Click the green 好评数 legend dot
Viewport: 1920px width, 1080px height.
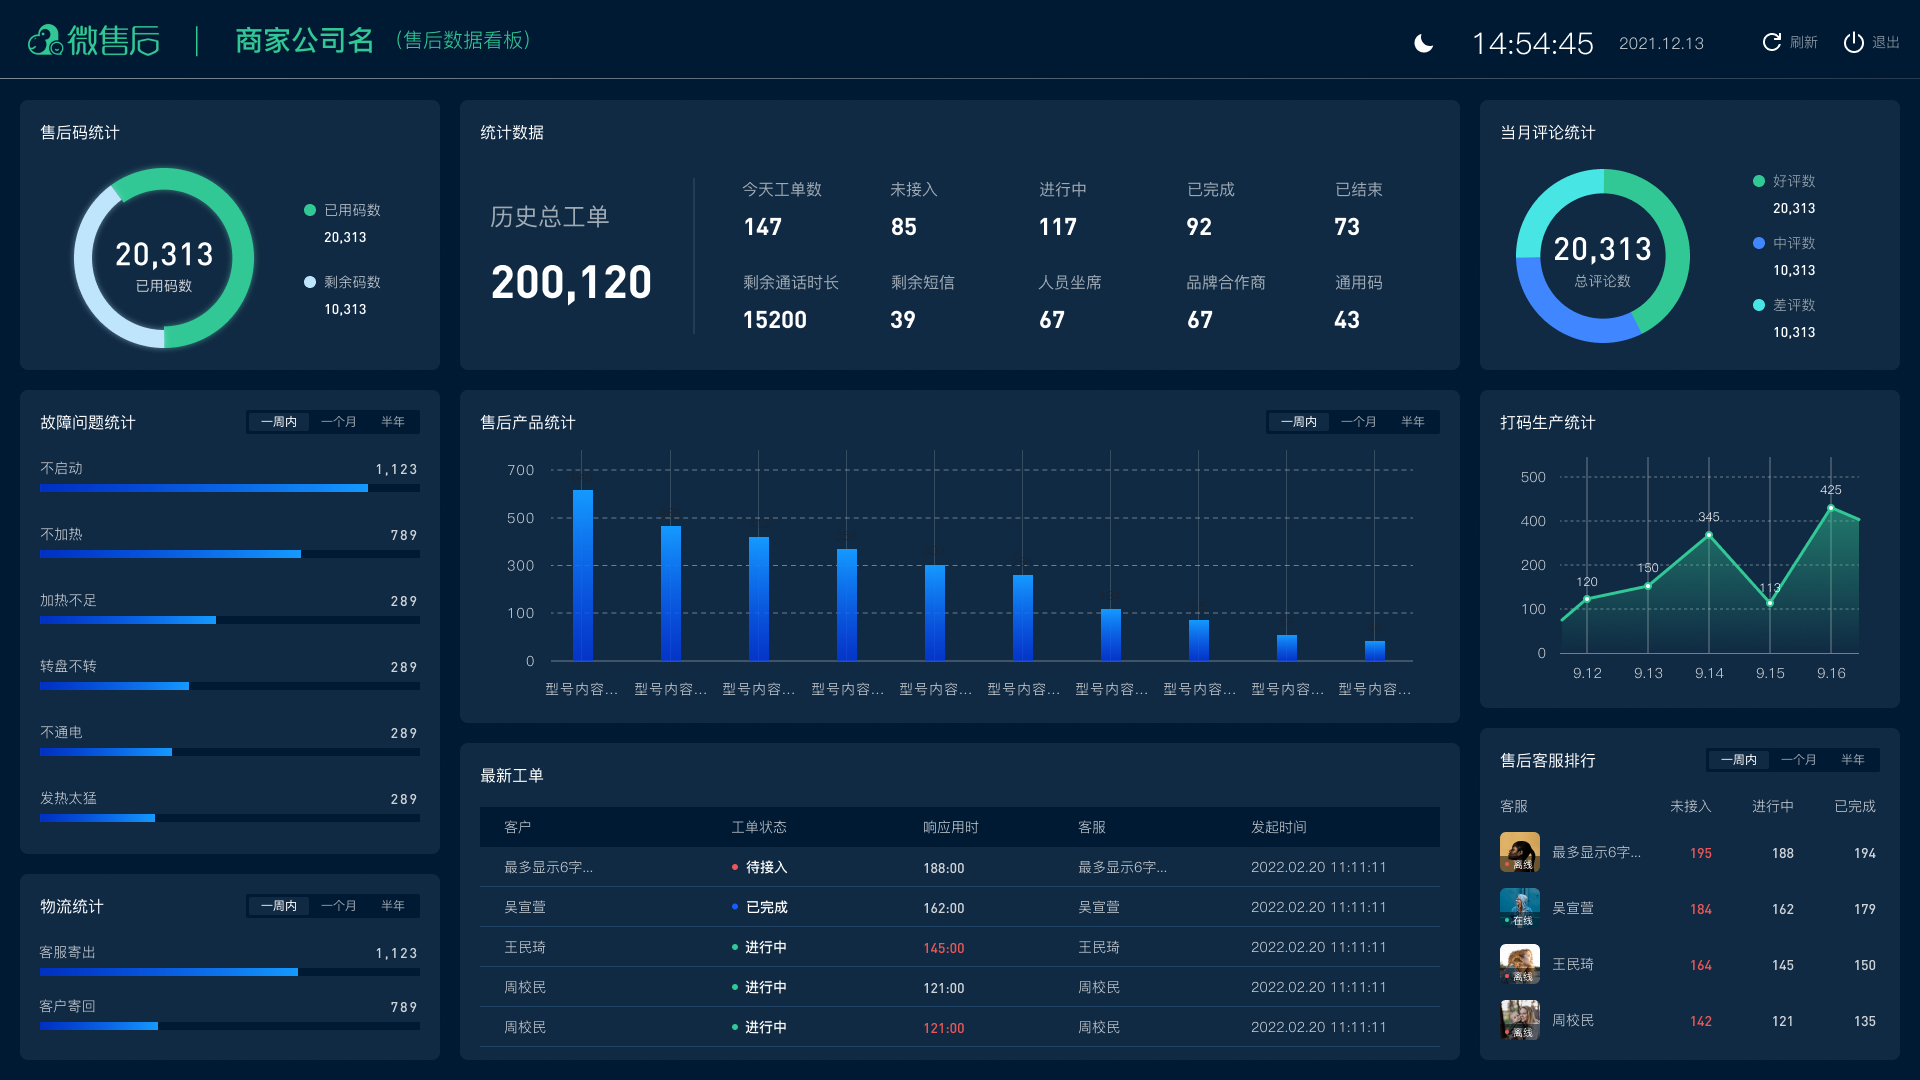pyautogui.click(x=1758, y=181)
